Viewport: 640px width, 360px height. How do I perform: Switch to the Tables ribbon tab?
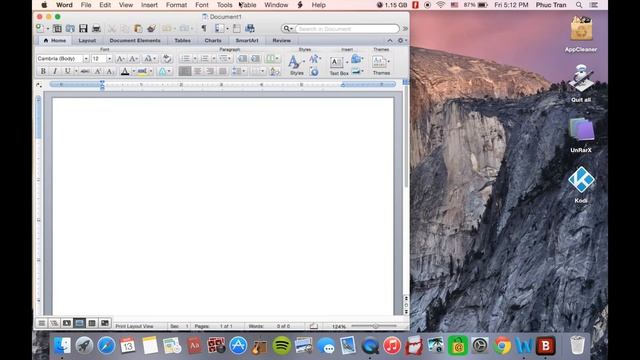pos(182,40)
